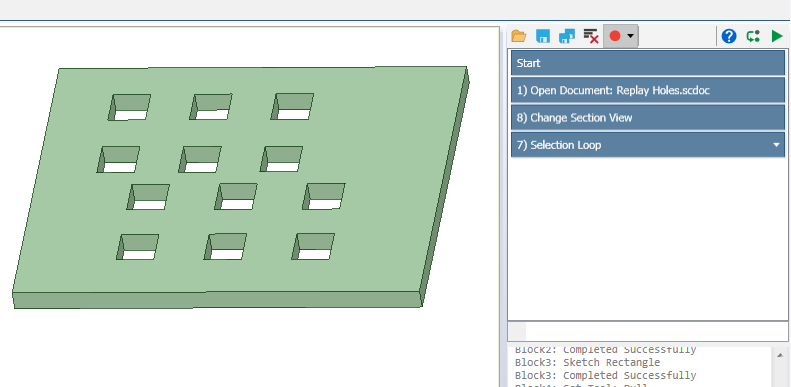Open Help with the blue question mark

(729, 36)
